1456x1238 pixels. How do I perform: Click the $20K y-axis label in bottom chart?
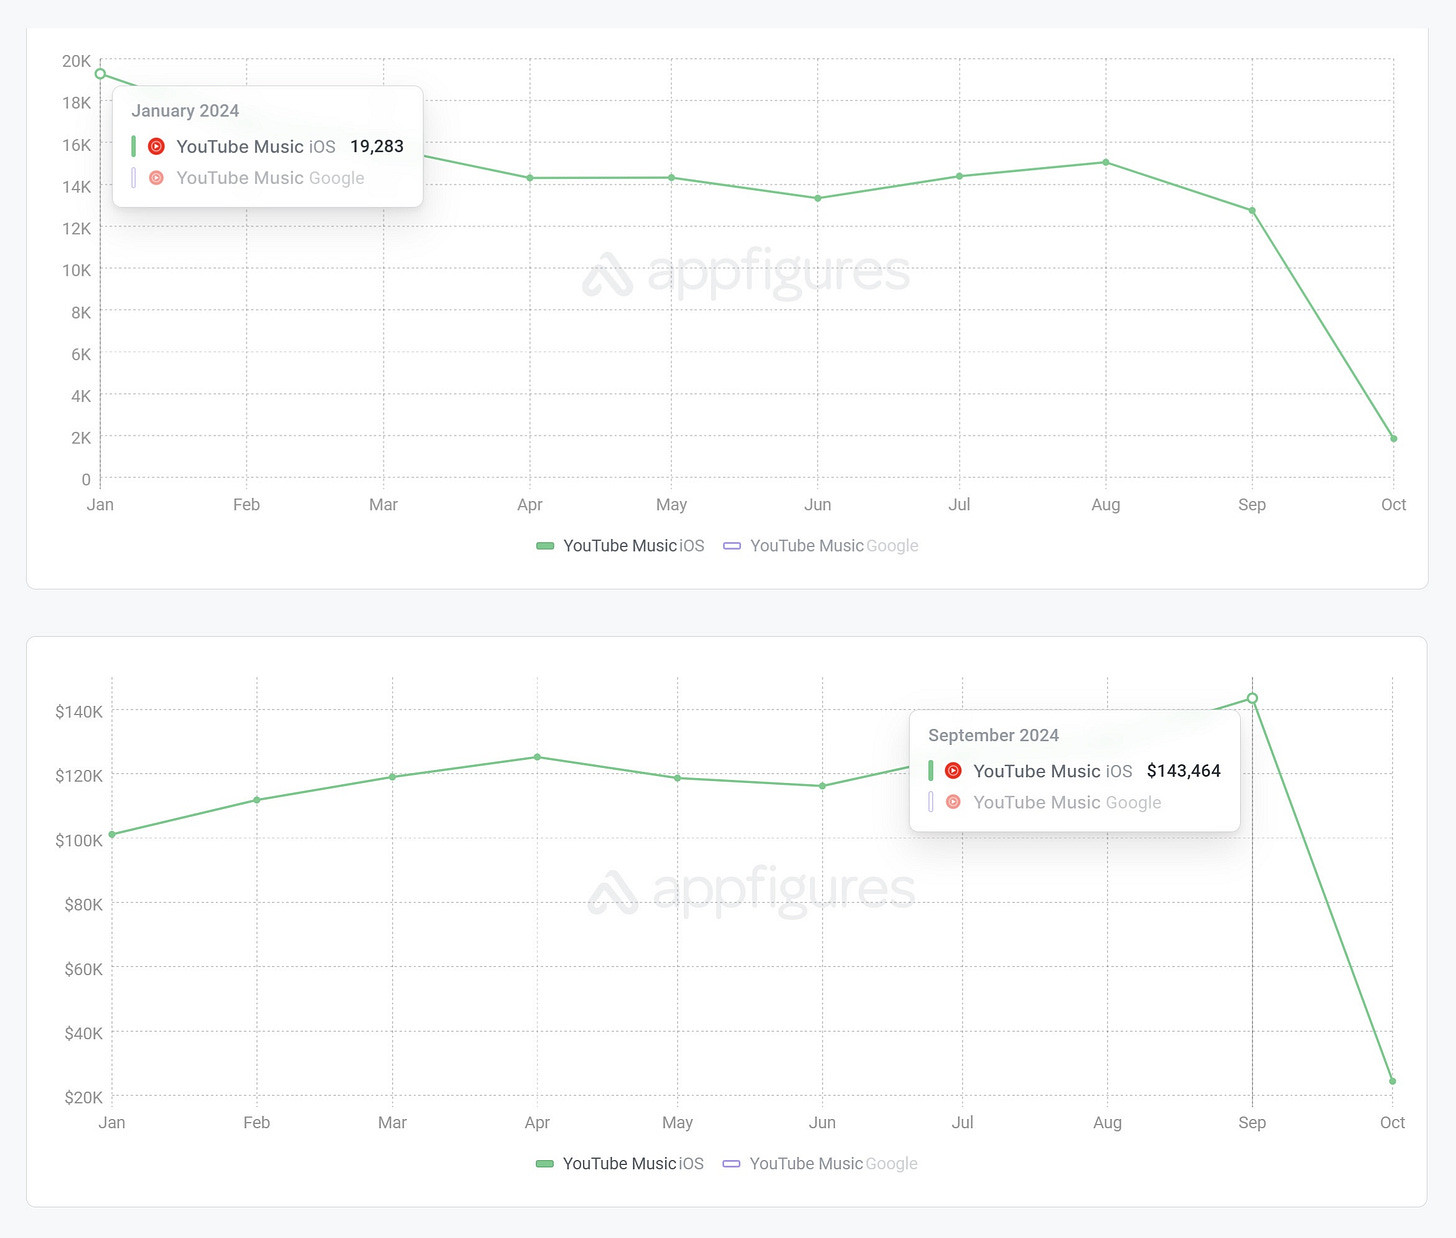pos(83,1097)
